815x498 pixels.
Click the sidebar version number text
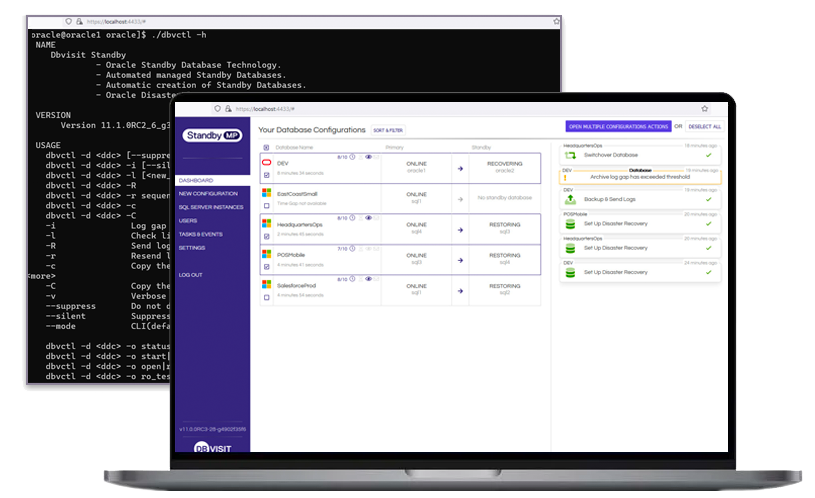[x=212, y=429]
